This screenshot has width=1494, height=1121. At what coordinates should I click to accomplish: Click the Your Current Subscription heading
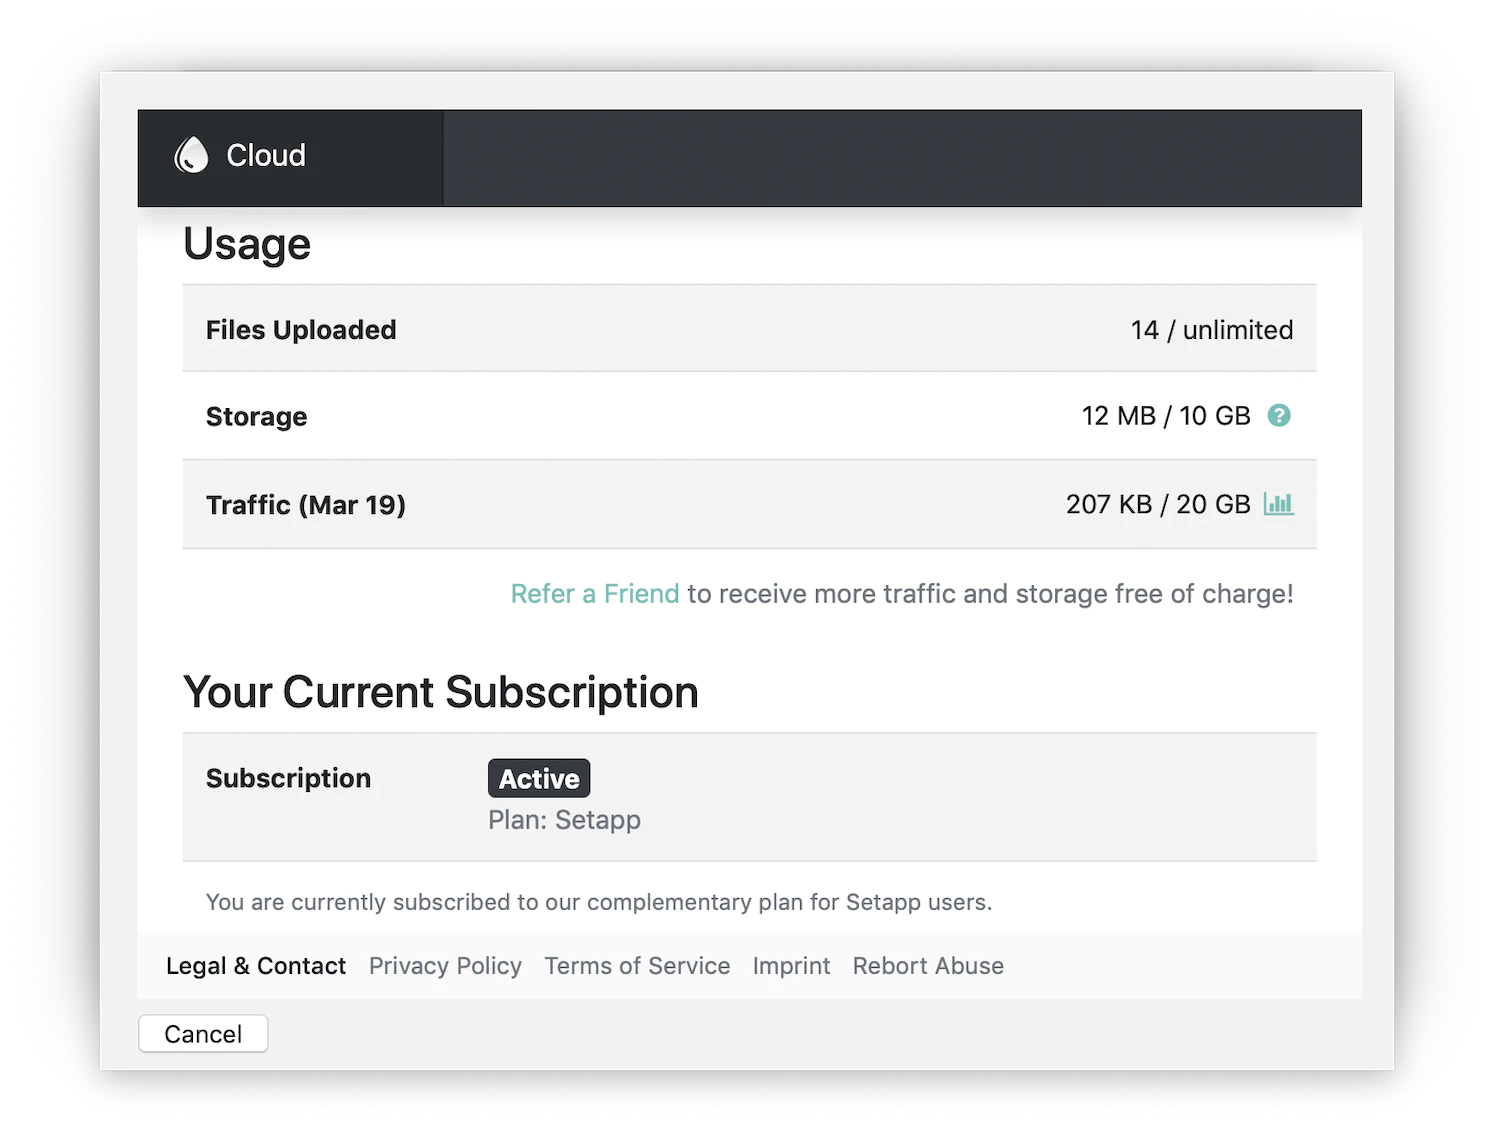point(440,692)
